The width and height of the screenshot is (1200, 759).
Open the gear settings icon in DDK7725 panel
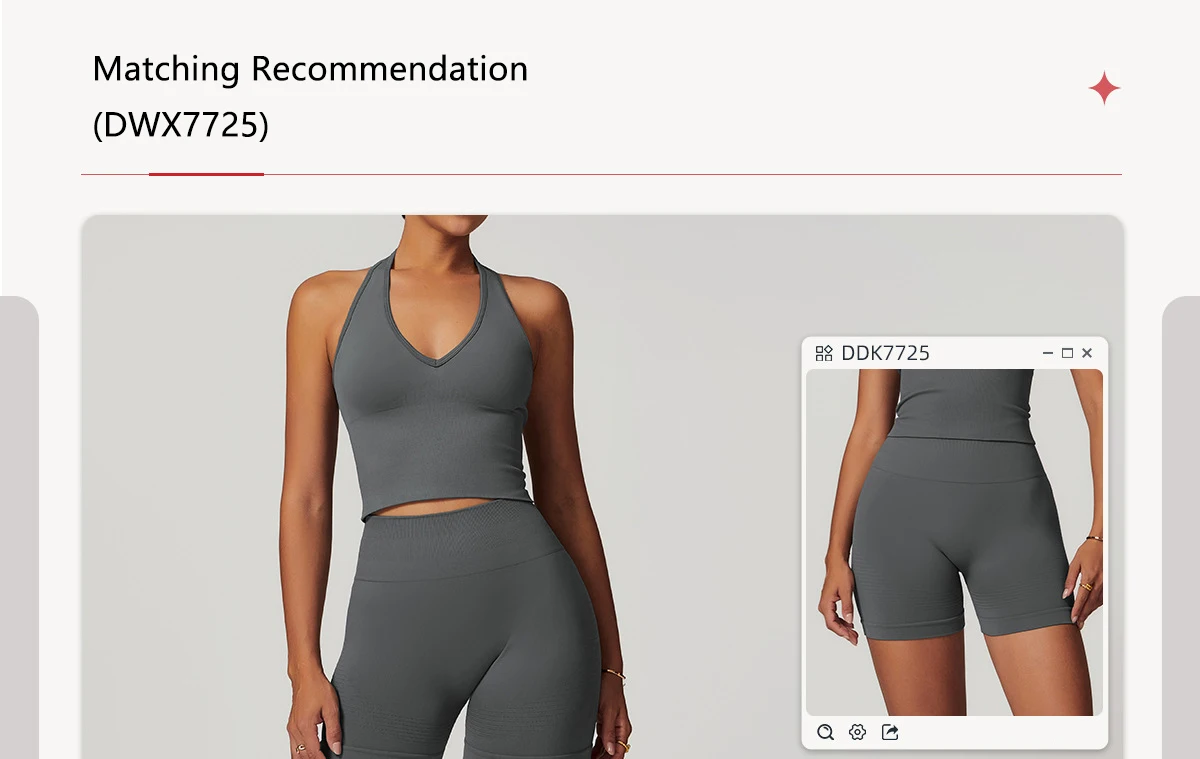pyautogui.click(x=857, y=732)
